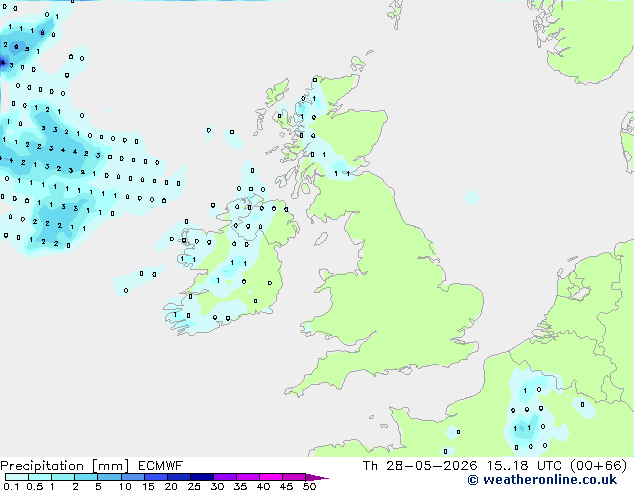Click the '[mm]' unit label
Screen dimensions: 634x490
tap(110, 466)
